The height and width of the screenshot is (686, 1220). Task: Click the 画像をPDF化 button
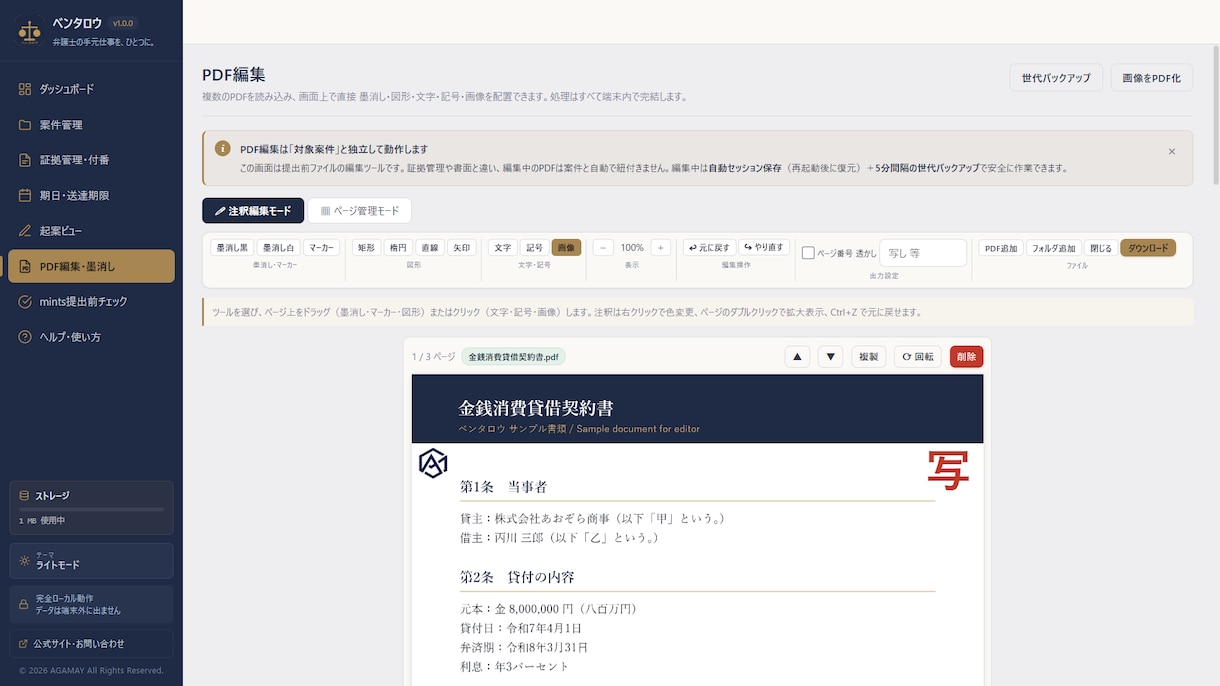(1151, 78)
